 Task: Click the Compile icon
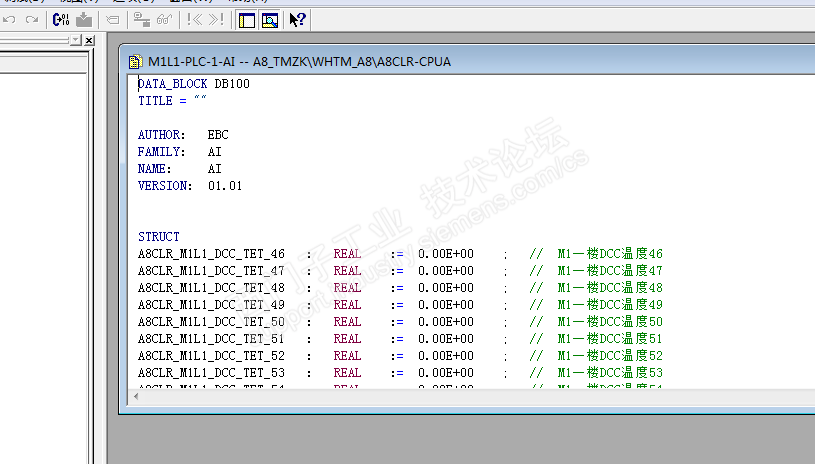tap(61, 20)
